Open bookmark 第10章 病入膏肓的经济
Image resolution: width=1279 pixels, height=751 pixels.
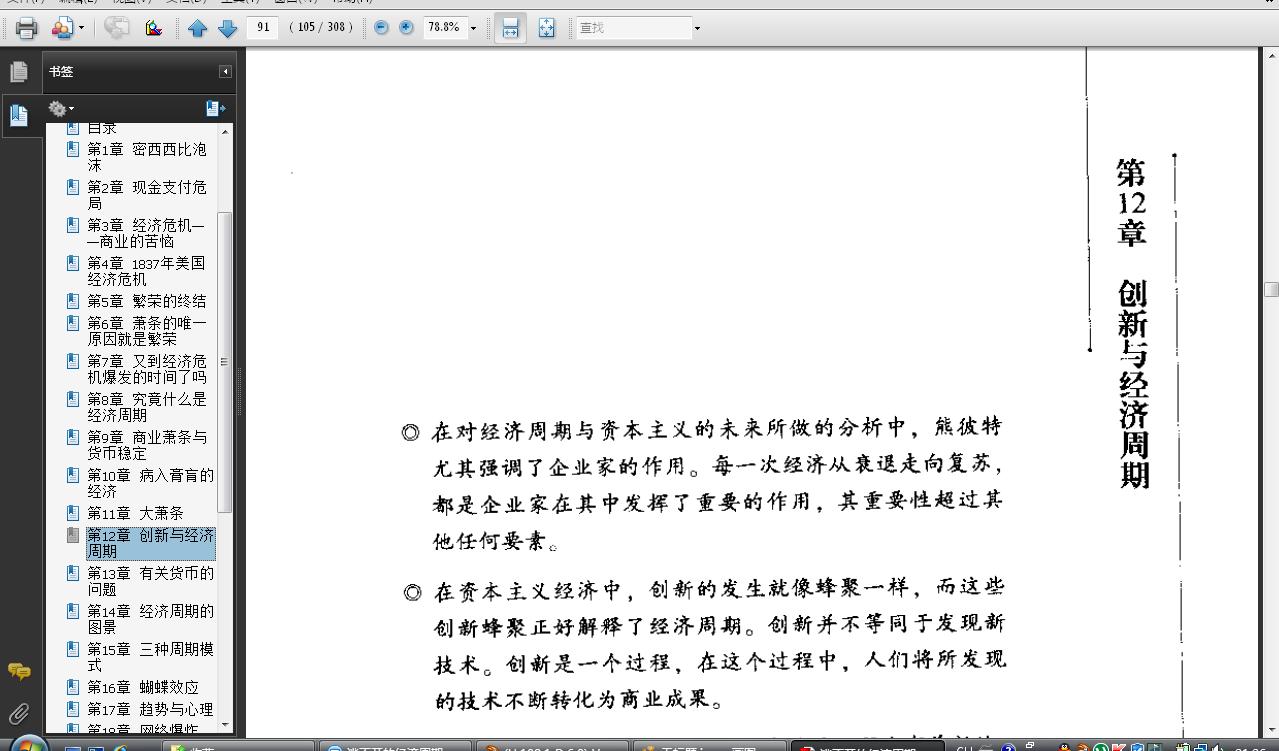[x=150, y=483]
